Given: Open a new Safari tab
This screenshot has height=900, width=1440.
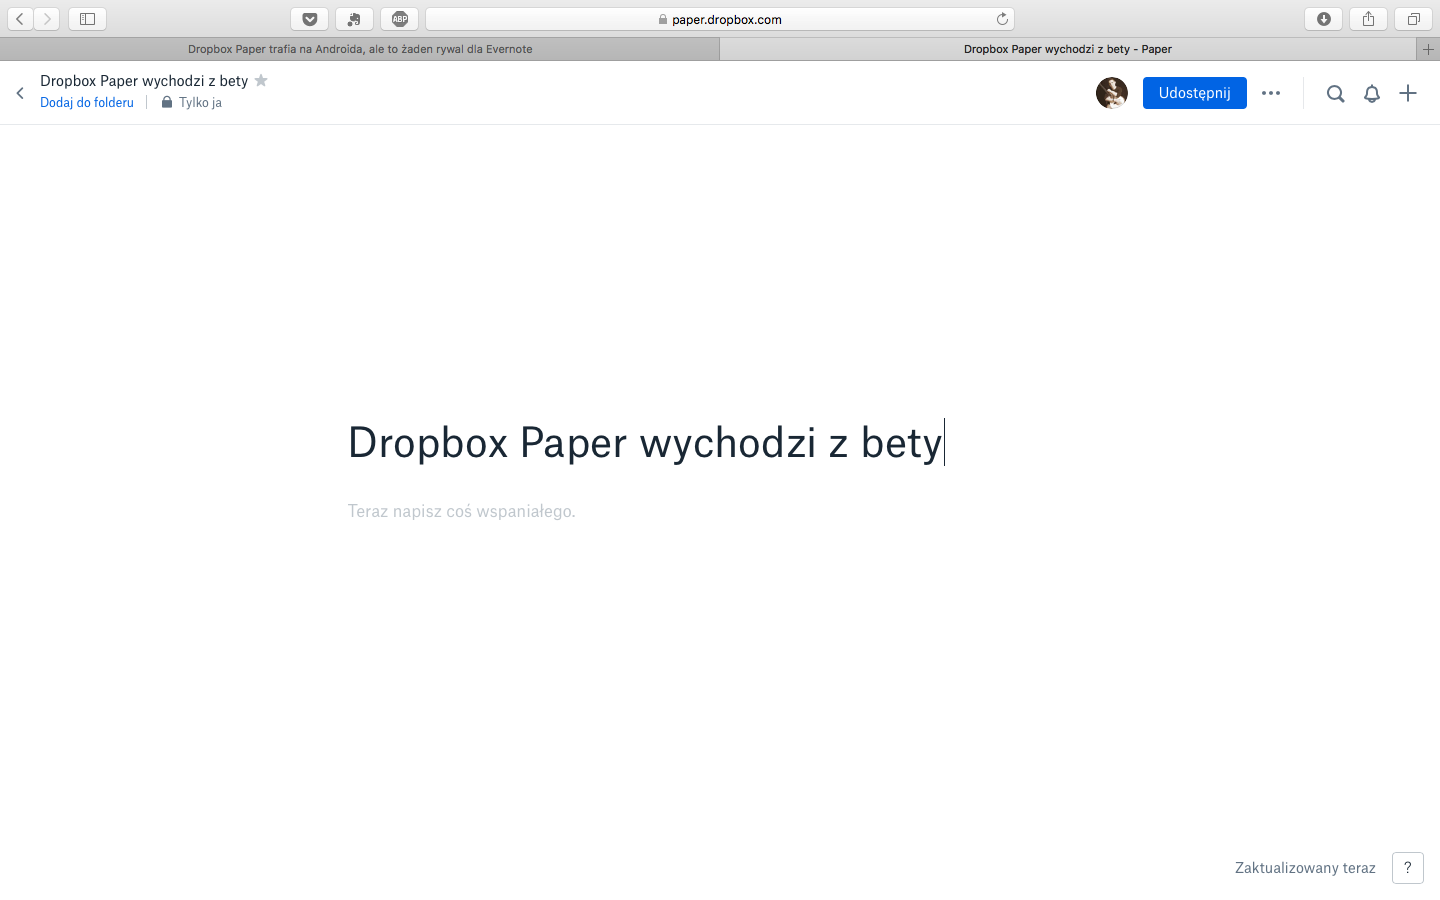Looking at the screenshot, I should 1428,49.
